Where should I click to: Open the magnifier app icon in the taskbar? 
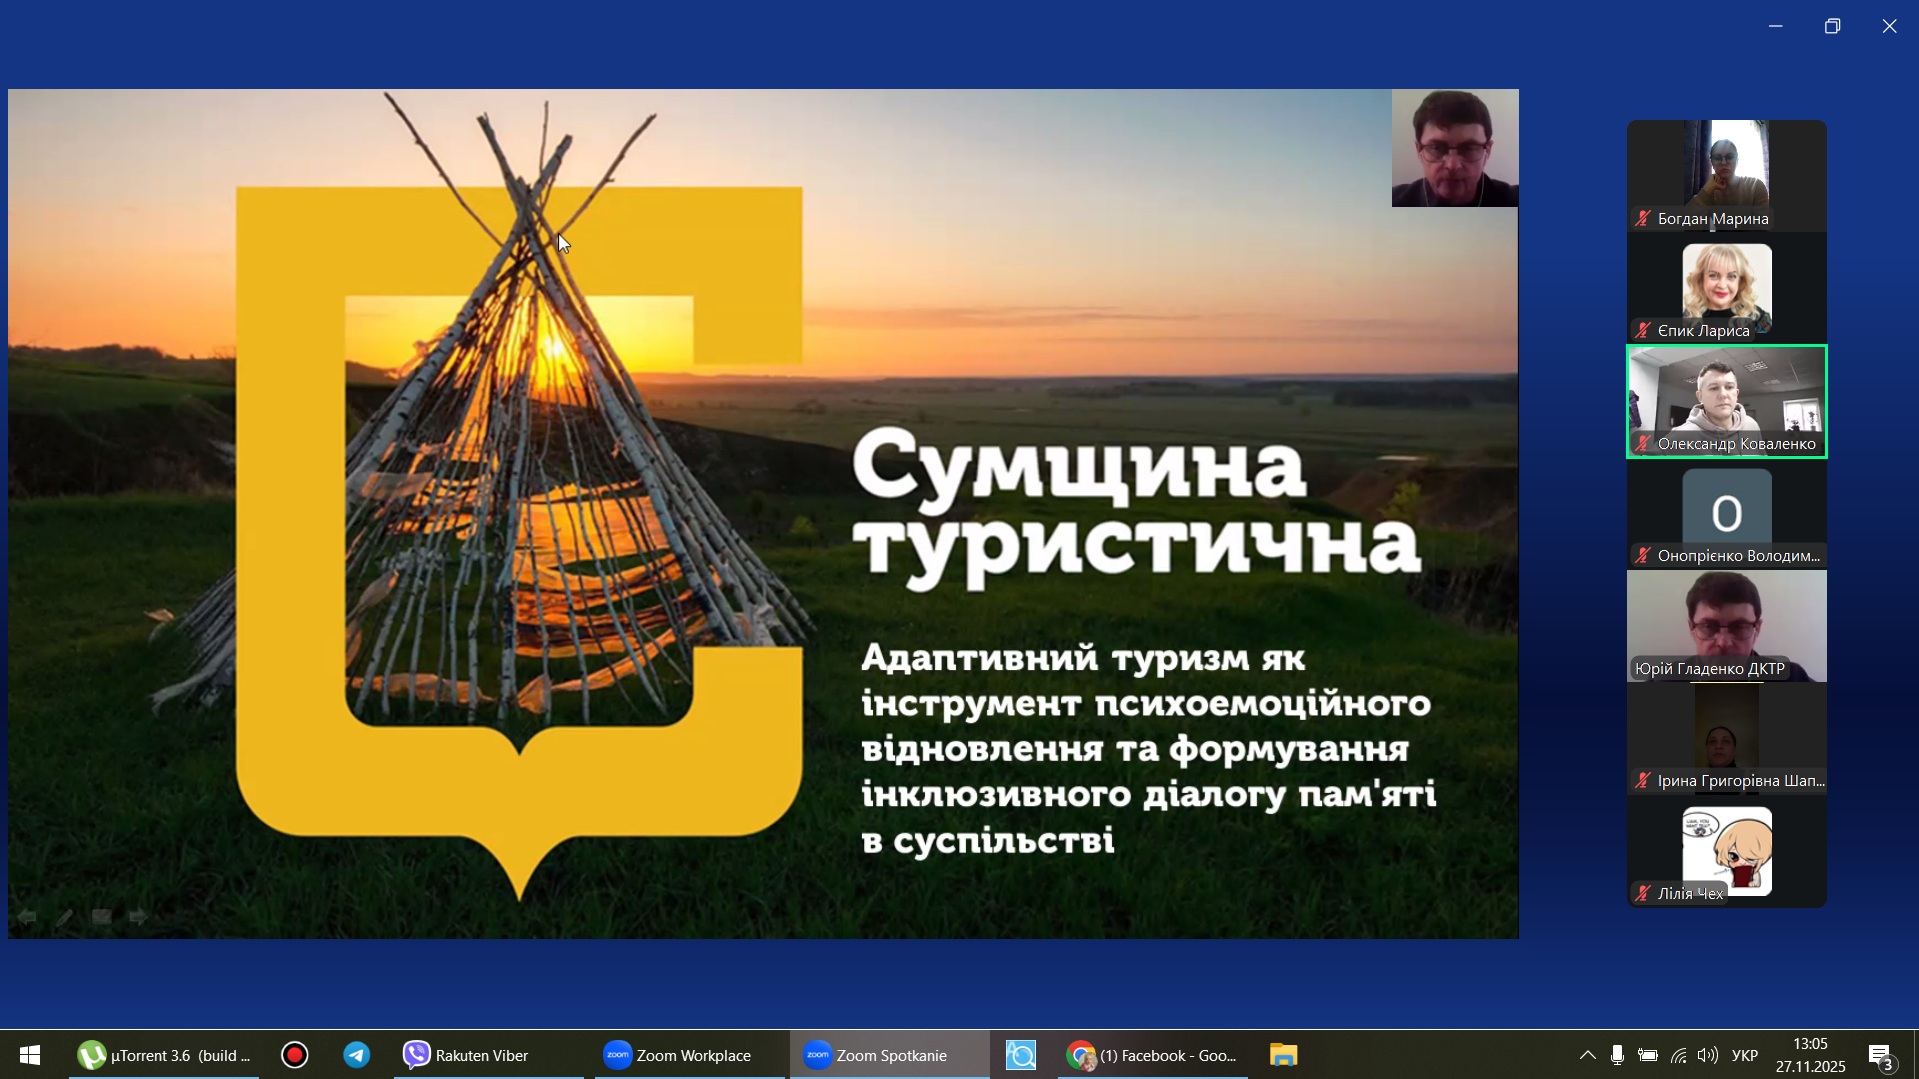[x=1021, y=1055]
